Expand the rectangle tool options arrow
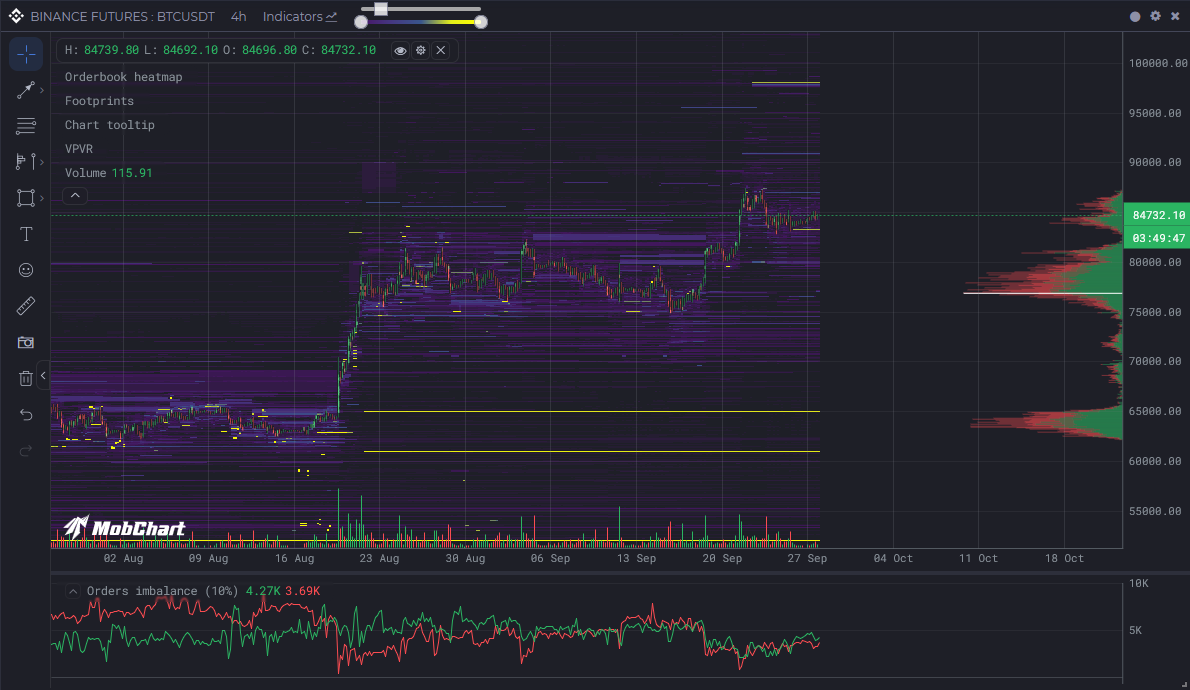 (42, 198)
